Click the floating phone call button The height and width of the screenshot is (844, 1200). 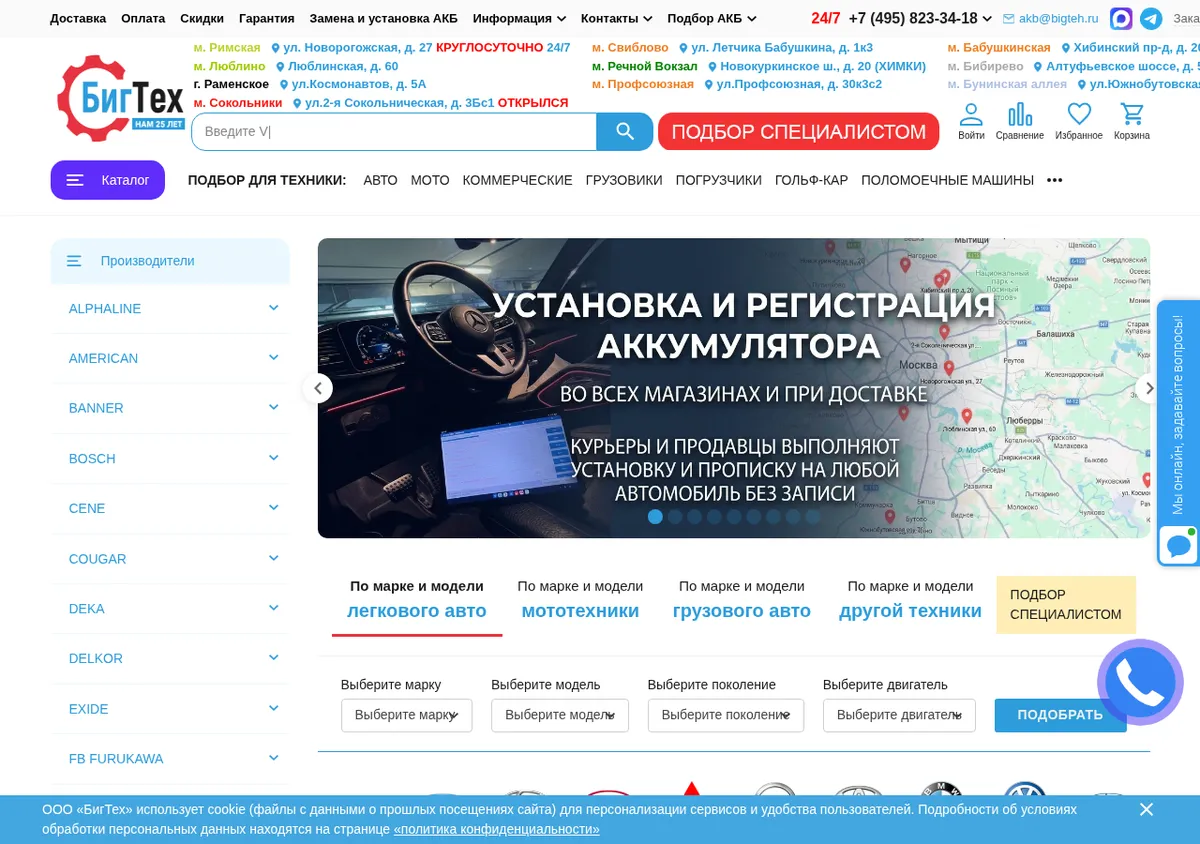[x=1140, y=682]
